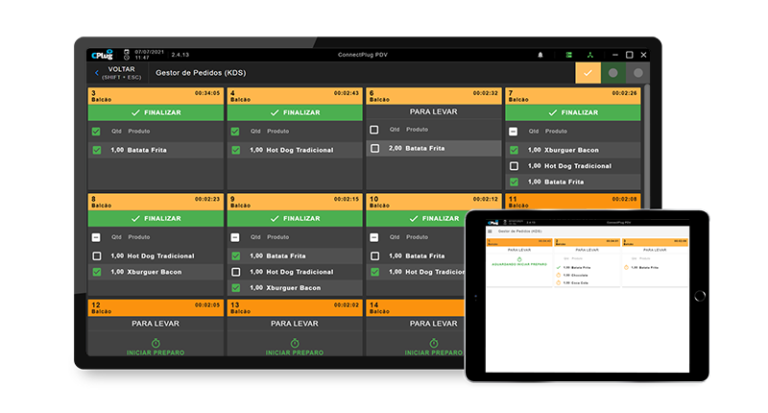Finalize order 4 with FINALIZAR
Screen dimensions: 768x413
(x=294, y=113)
